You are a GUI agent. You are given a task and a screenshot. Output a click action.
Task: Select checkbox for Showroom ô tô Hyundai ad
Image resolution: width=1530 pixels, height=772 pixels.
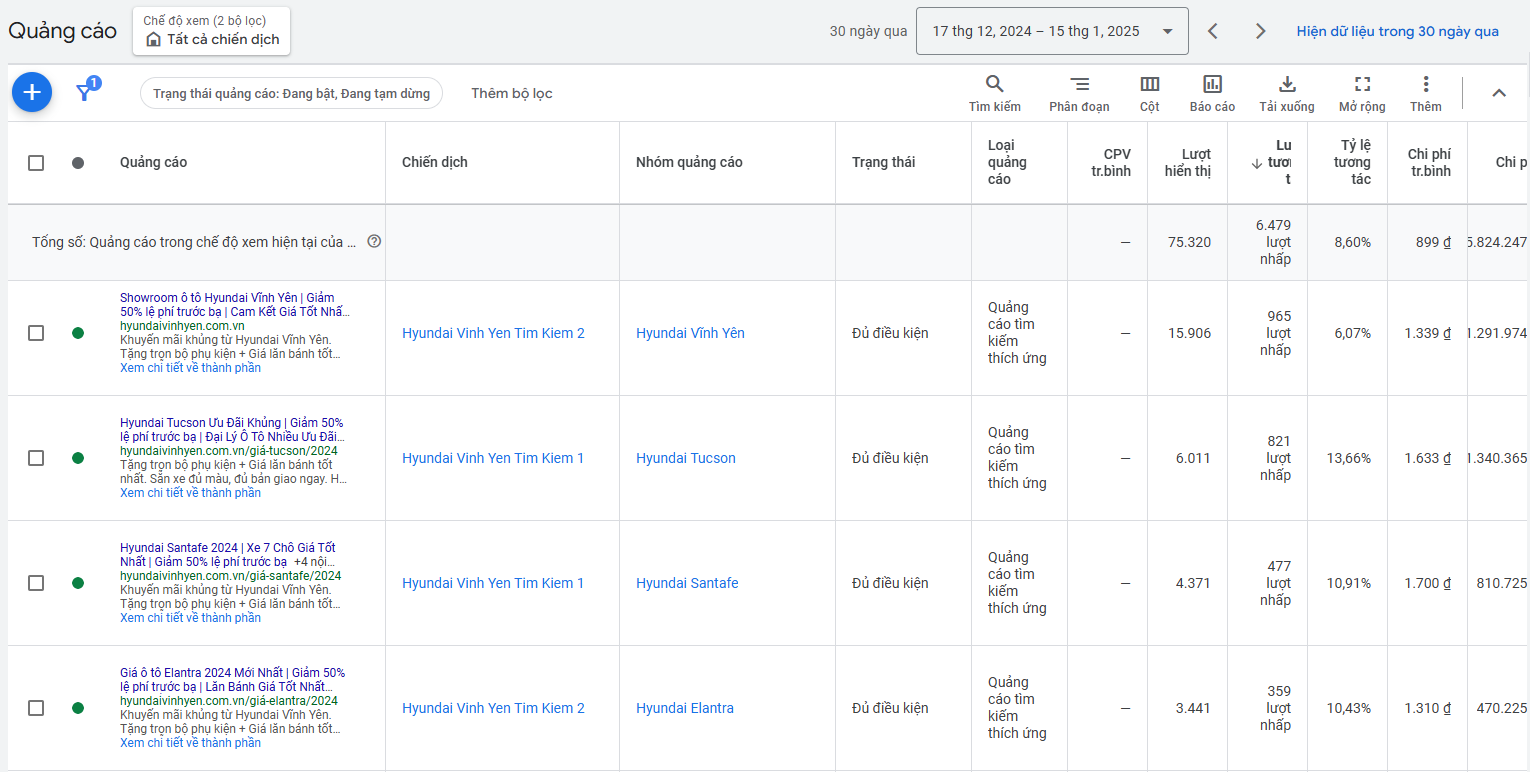[36, 333]
